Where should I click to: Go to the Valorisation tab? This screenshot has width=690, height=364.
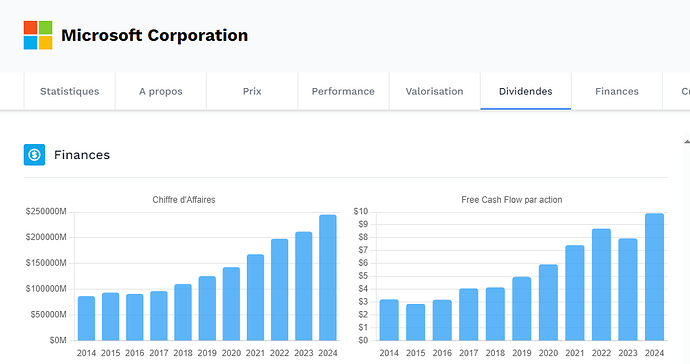point(434,91)
